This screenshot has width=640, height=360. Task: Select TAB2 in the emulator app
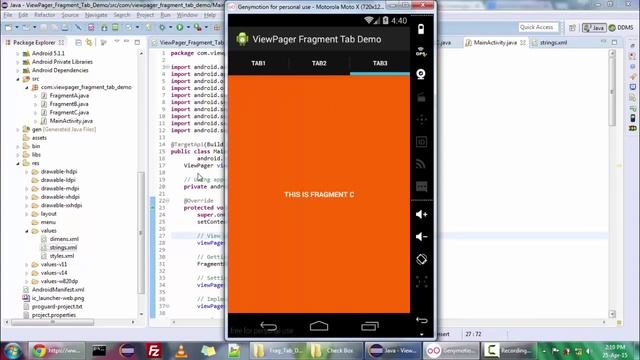coord(319,63)
